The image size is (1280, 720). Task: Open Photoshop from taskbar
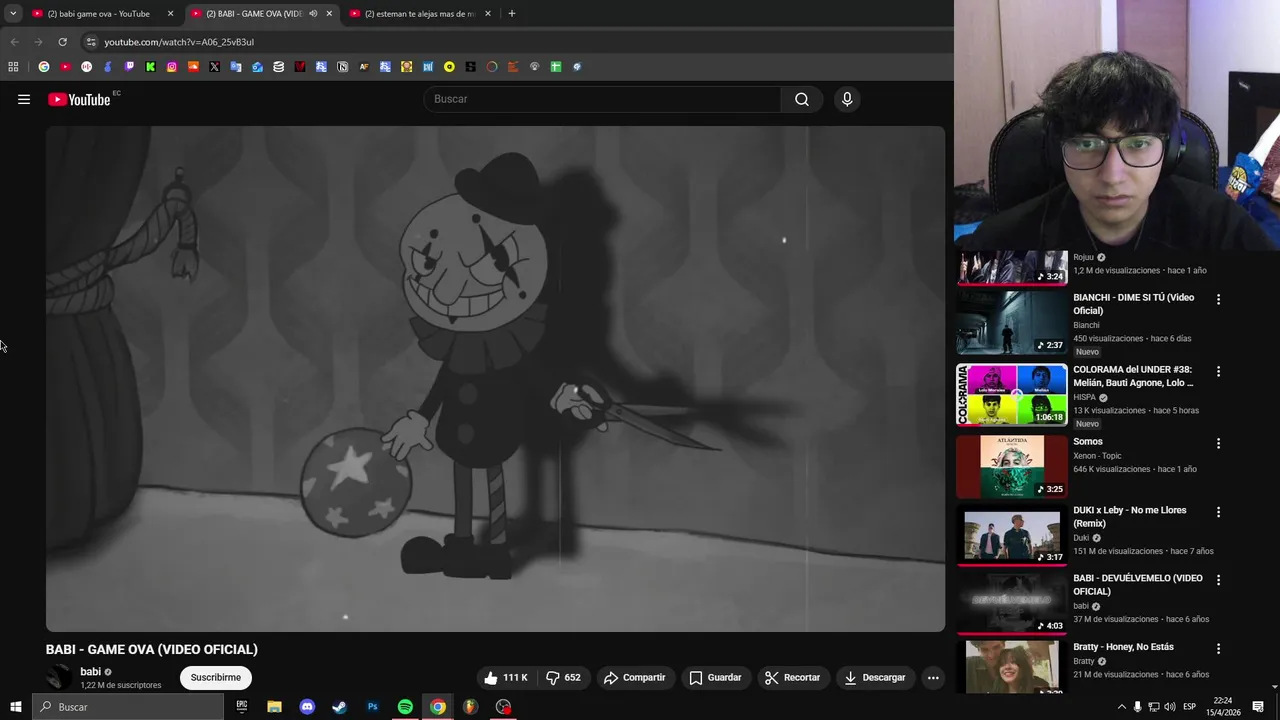[372, 707]
